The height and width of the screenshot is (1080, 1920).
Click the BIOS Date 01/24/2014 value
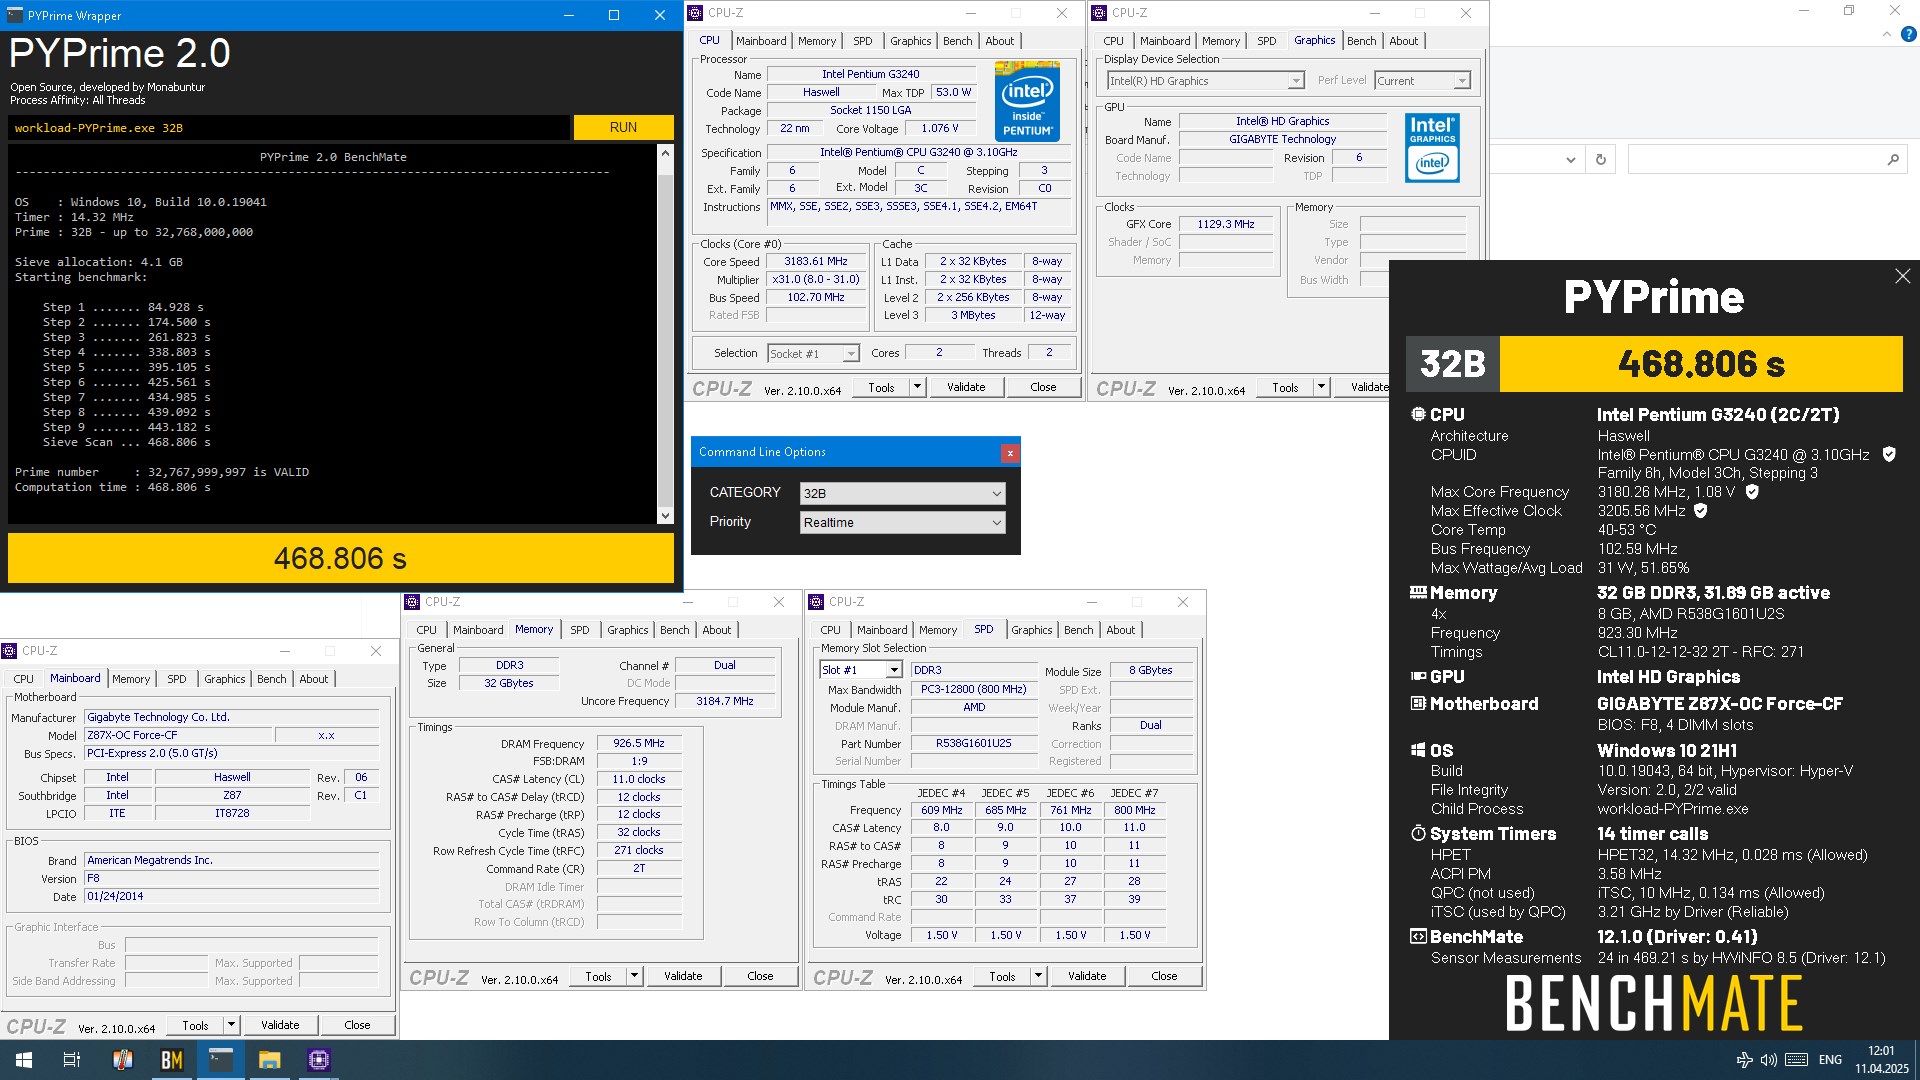click(x=231, y=897)
